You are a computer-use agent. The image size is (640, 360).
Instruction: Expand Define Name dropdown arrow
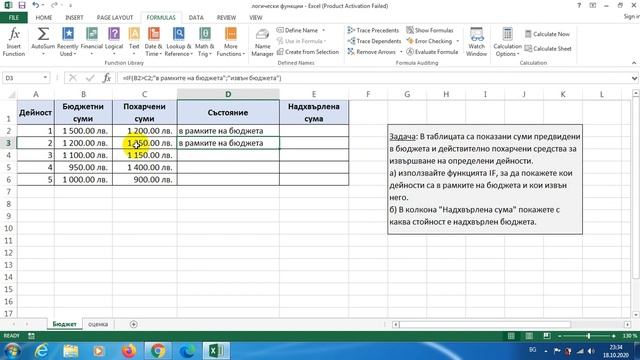(x=324, y=30)
